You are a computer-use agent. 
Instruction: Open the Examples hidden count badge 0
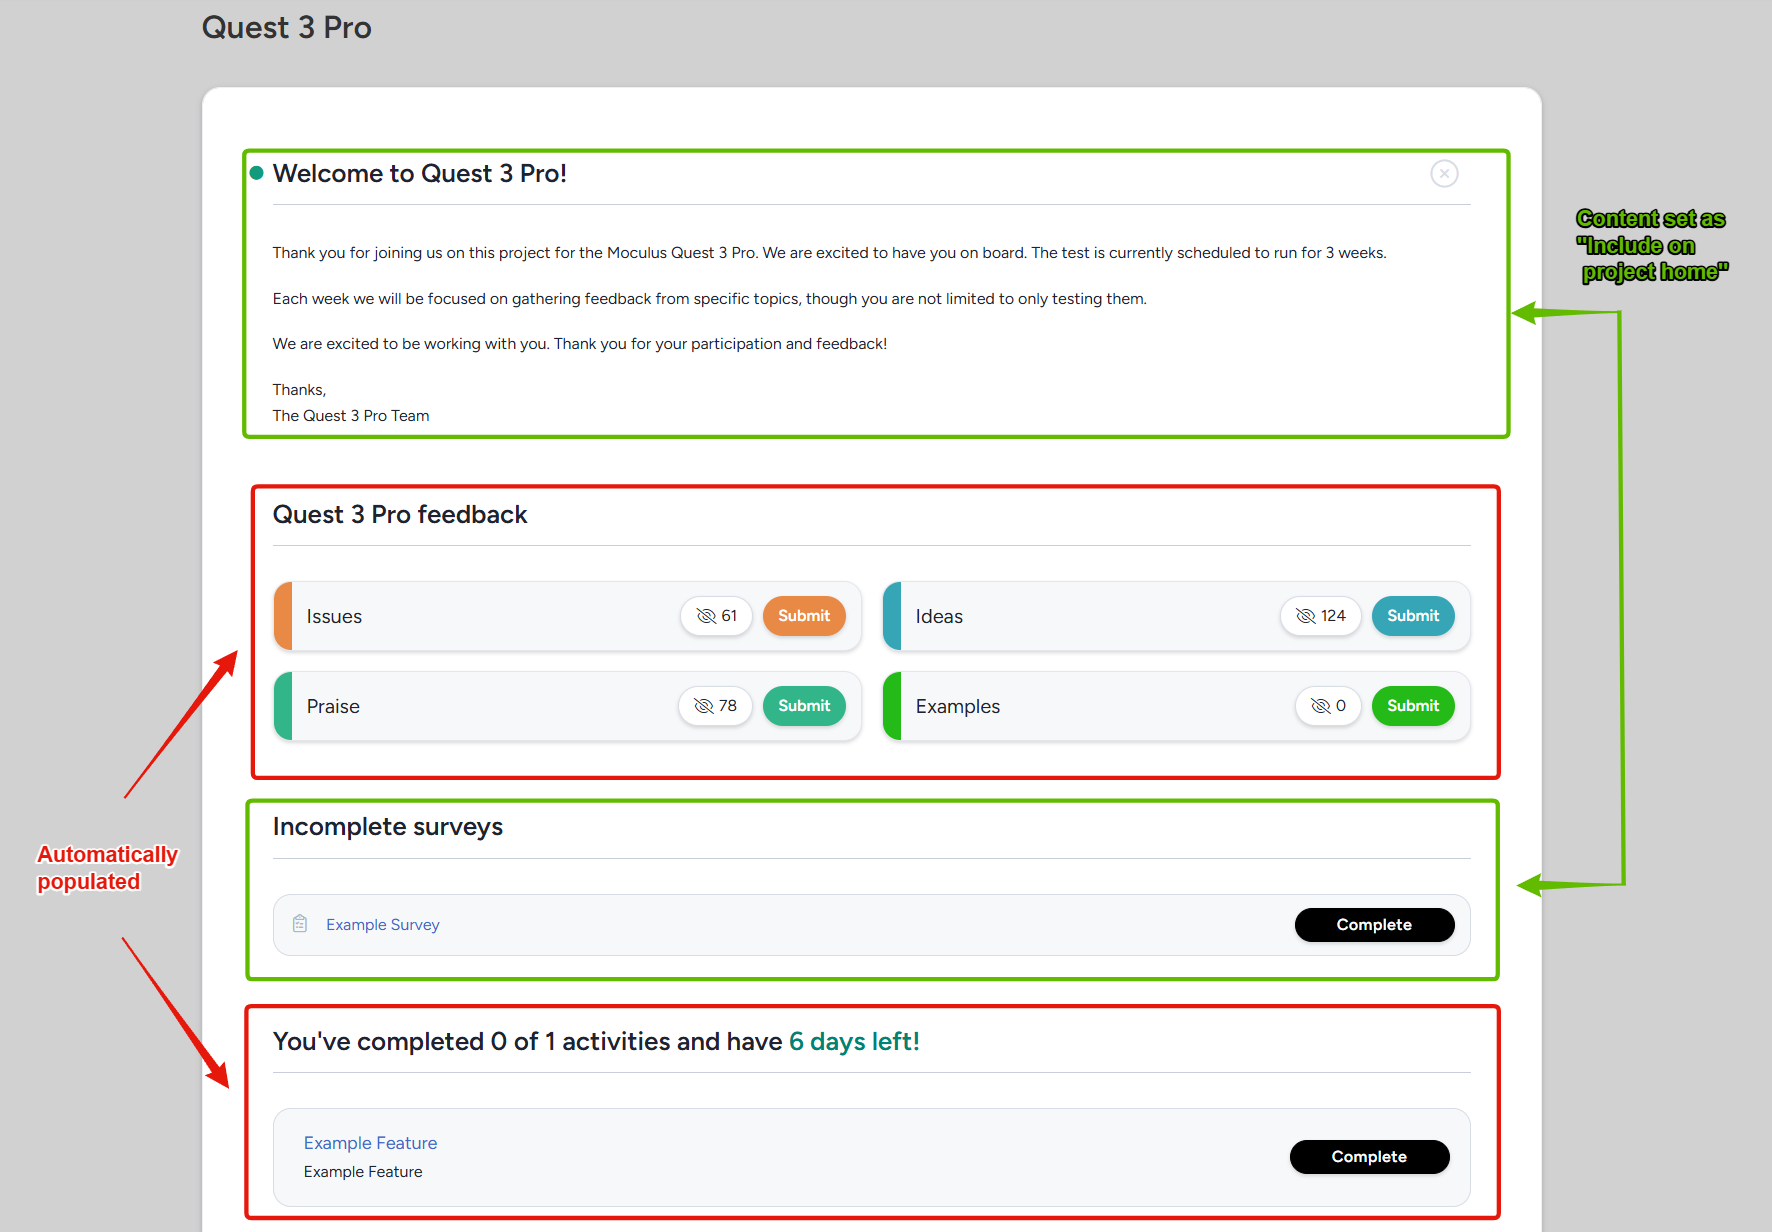[1328, 706]
